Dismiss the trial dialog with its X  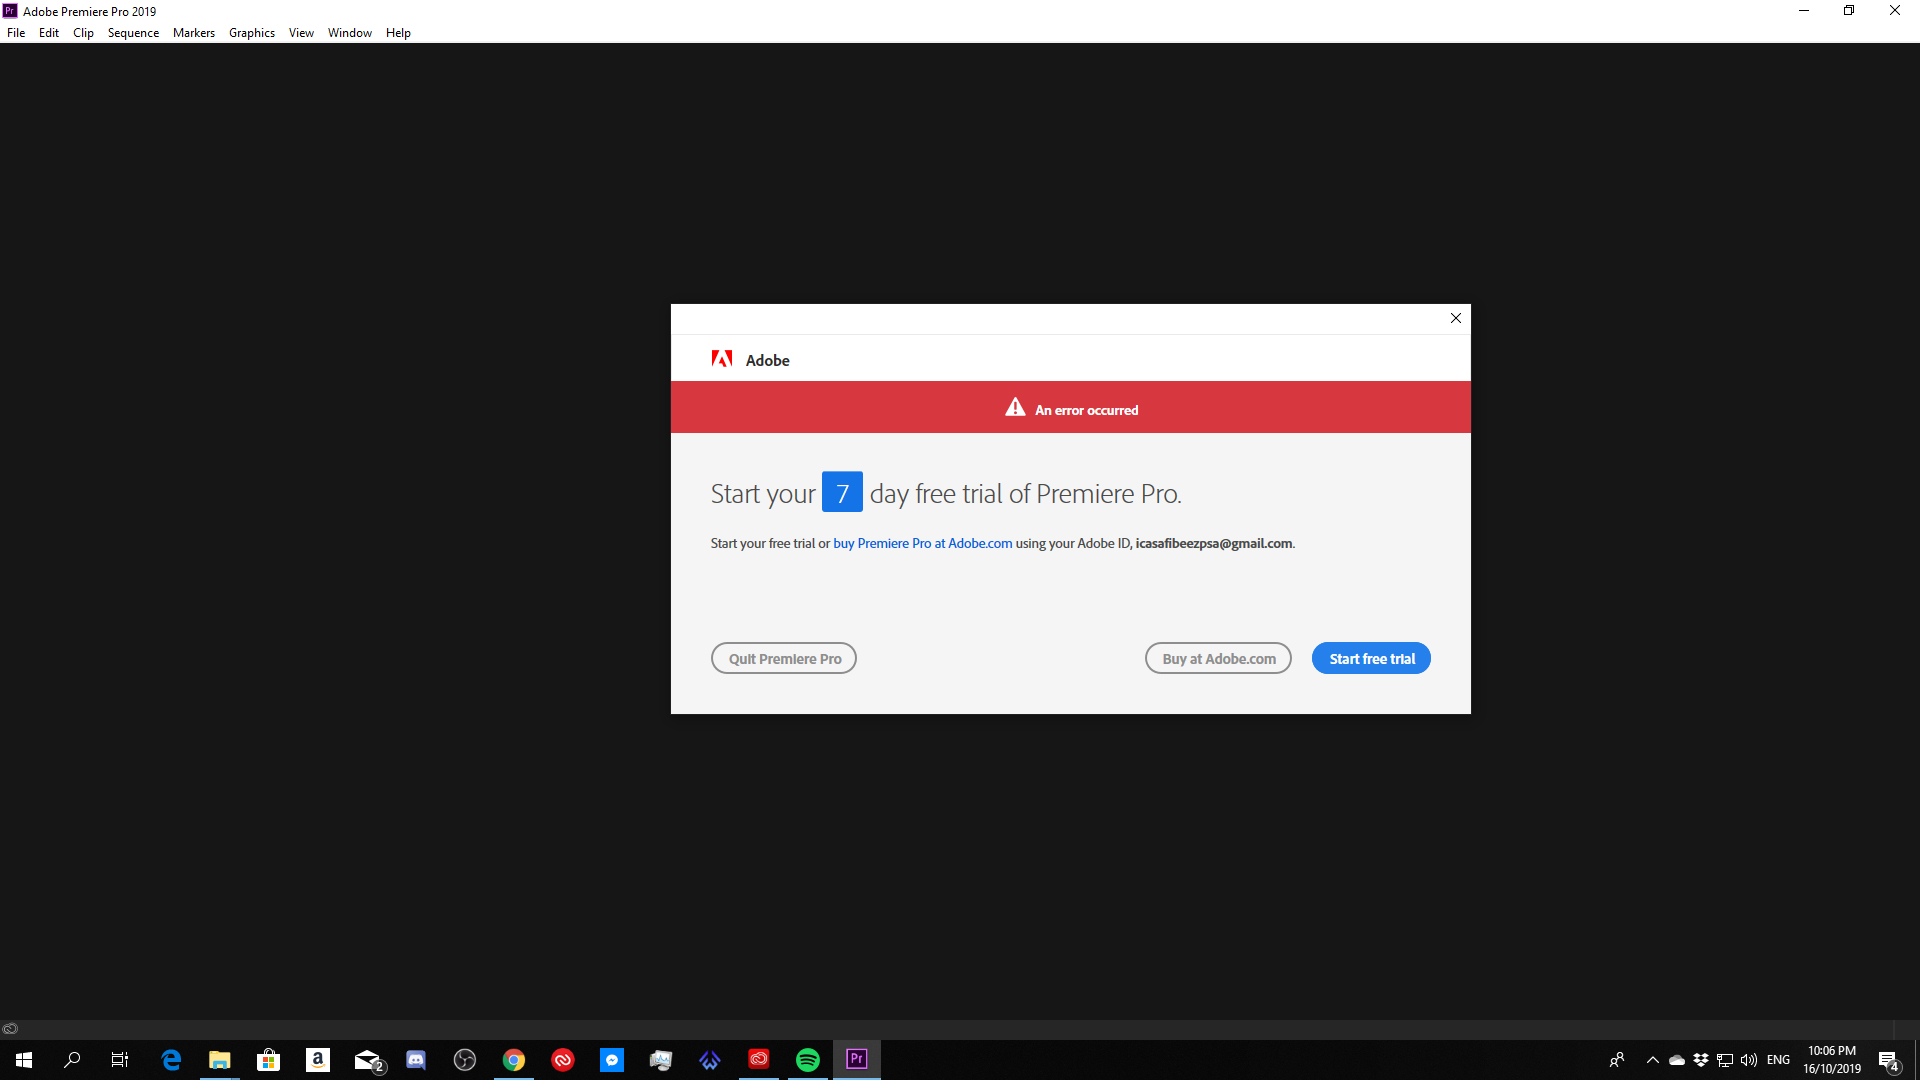click(1456, 318)
